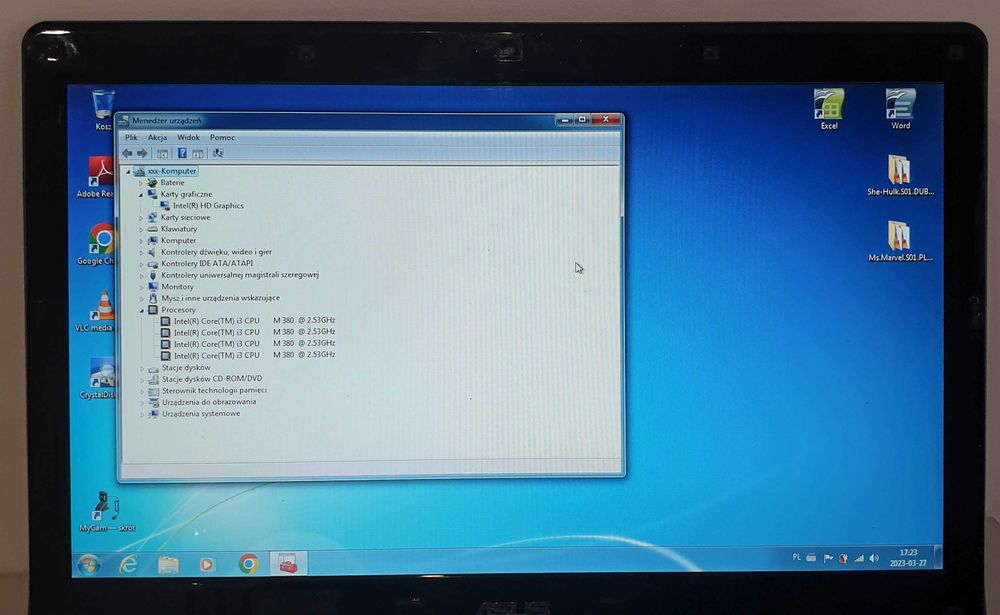Image resolution: width=1000 pixels, height=615 pixels.
Task: Select the Komputer category row
Action: (x=178, y=241)
